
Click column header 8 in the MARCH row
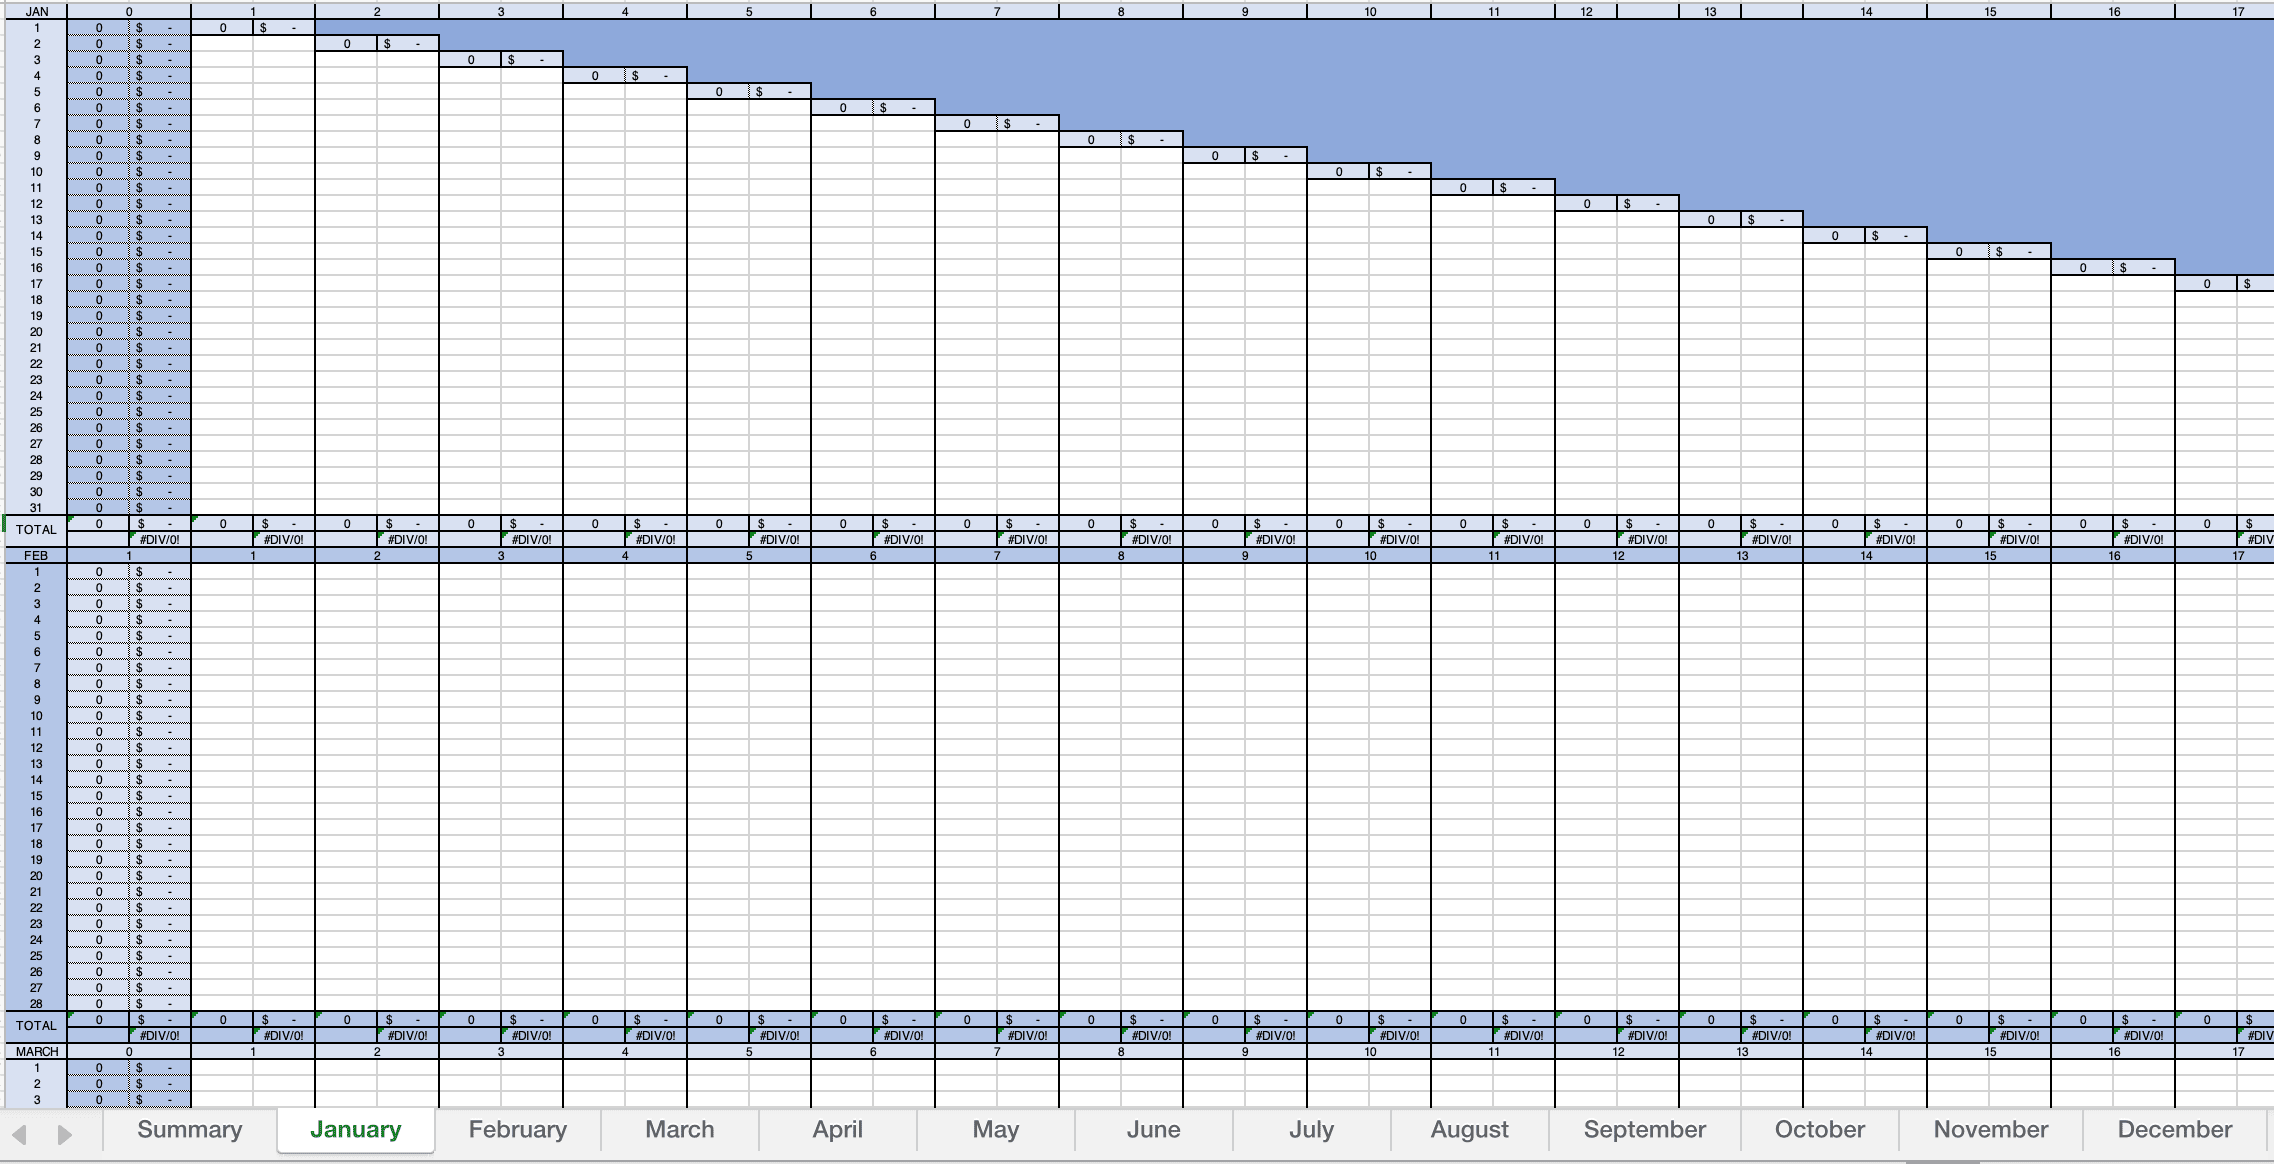pyautogui.click(x=1121, y=1052)
